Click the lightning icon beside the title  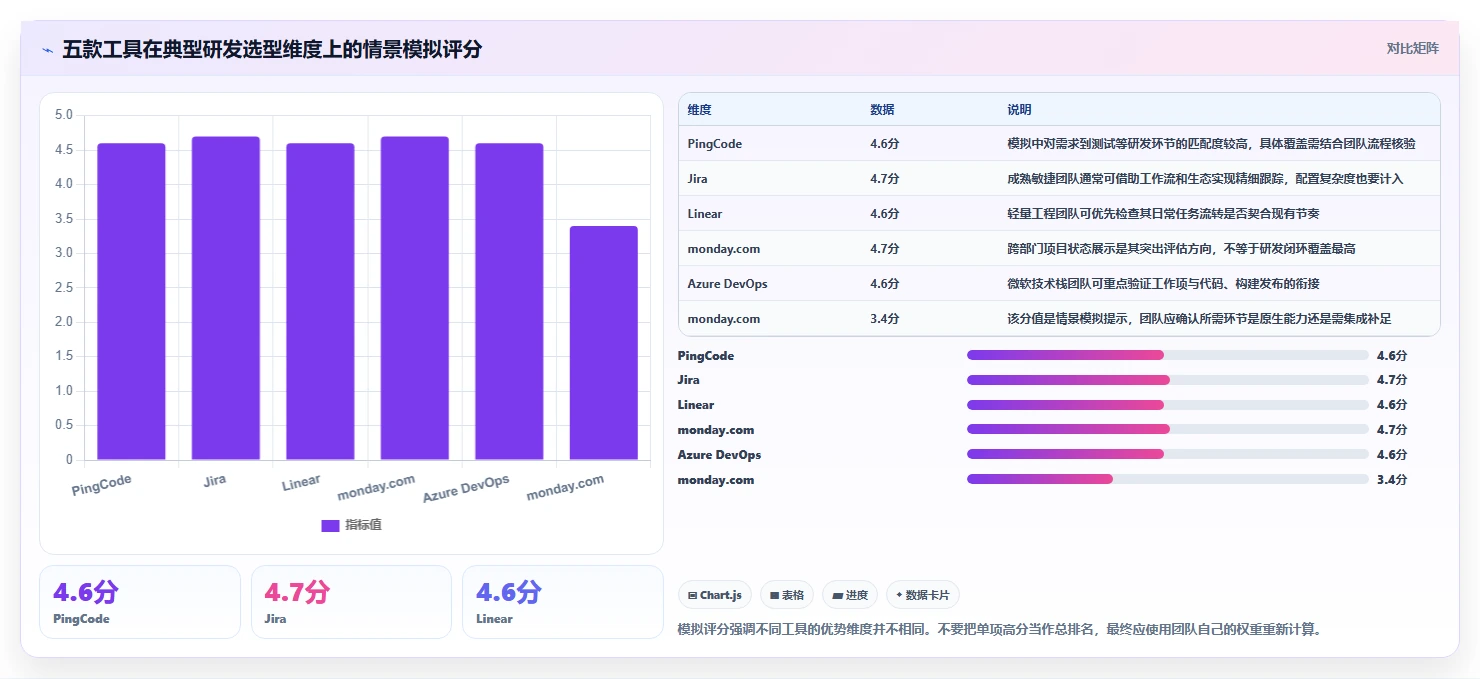[x=47, y=49]
